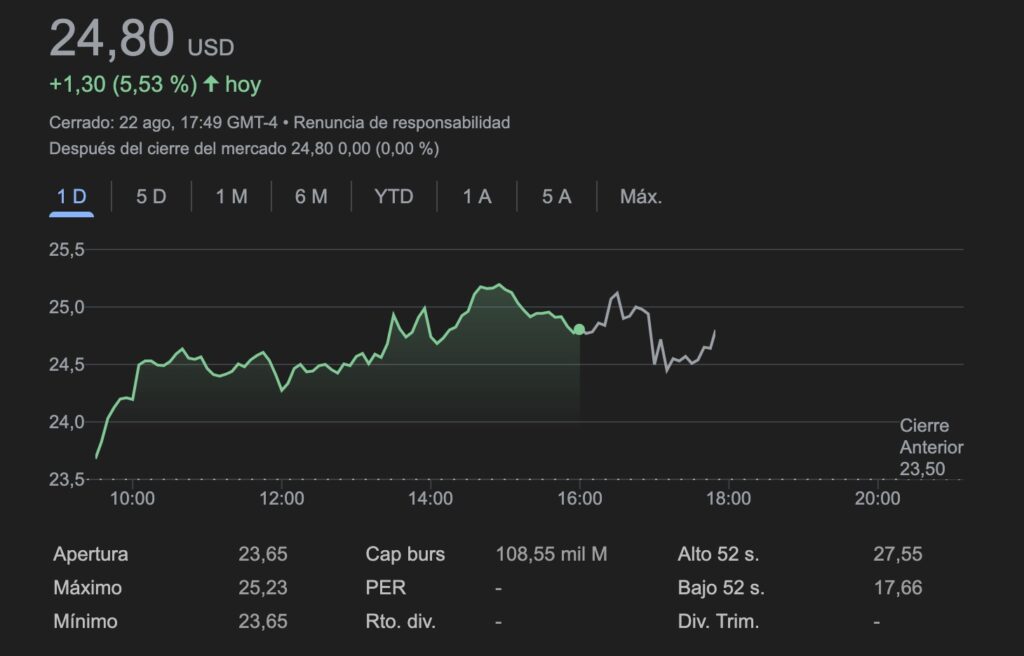The image size is (1024, 656).
Task: Click the Mínimo label
Action: 86,621
